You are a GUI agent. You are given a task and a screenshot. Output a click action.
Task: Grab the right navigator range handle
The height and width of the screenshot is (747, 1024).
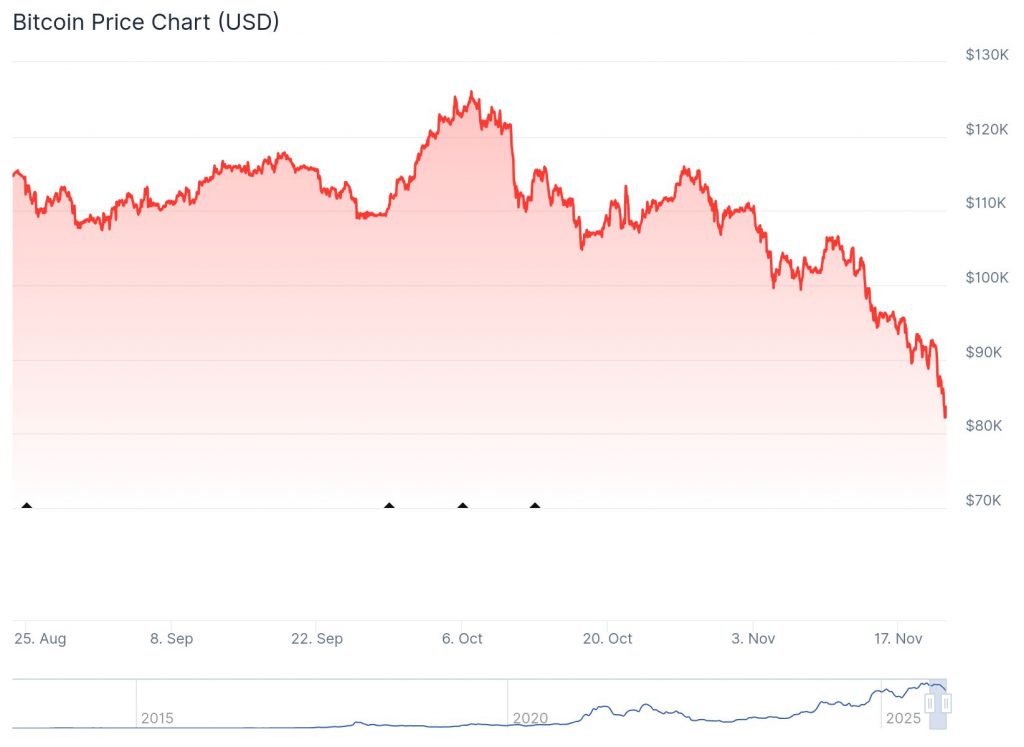pyautogui.click(x=946, y=704)
